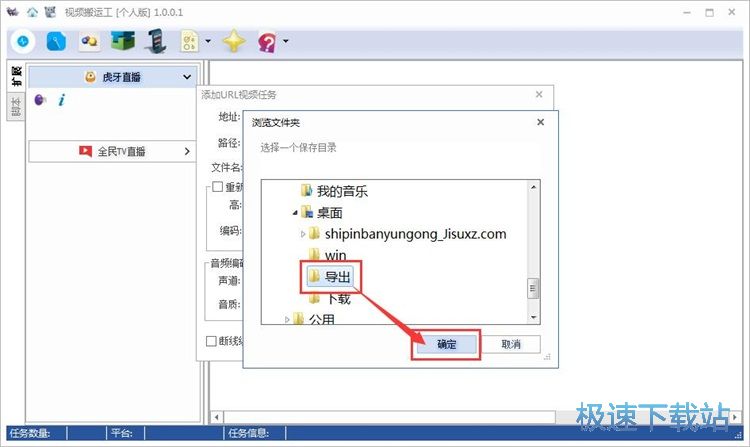
Task: Click the 平台 status bar entry
Action: pyautogui.click(x=121, y=433)
